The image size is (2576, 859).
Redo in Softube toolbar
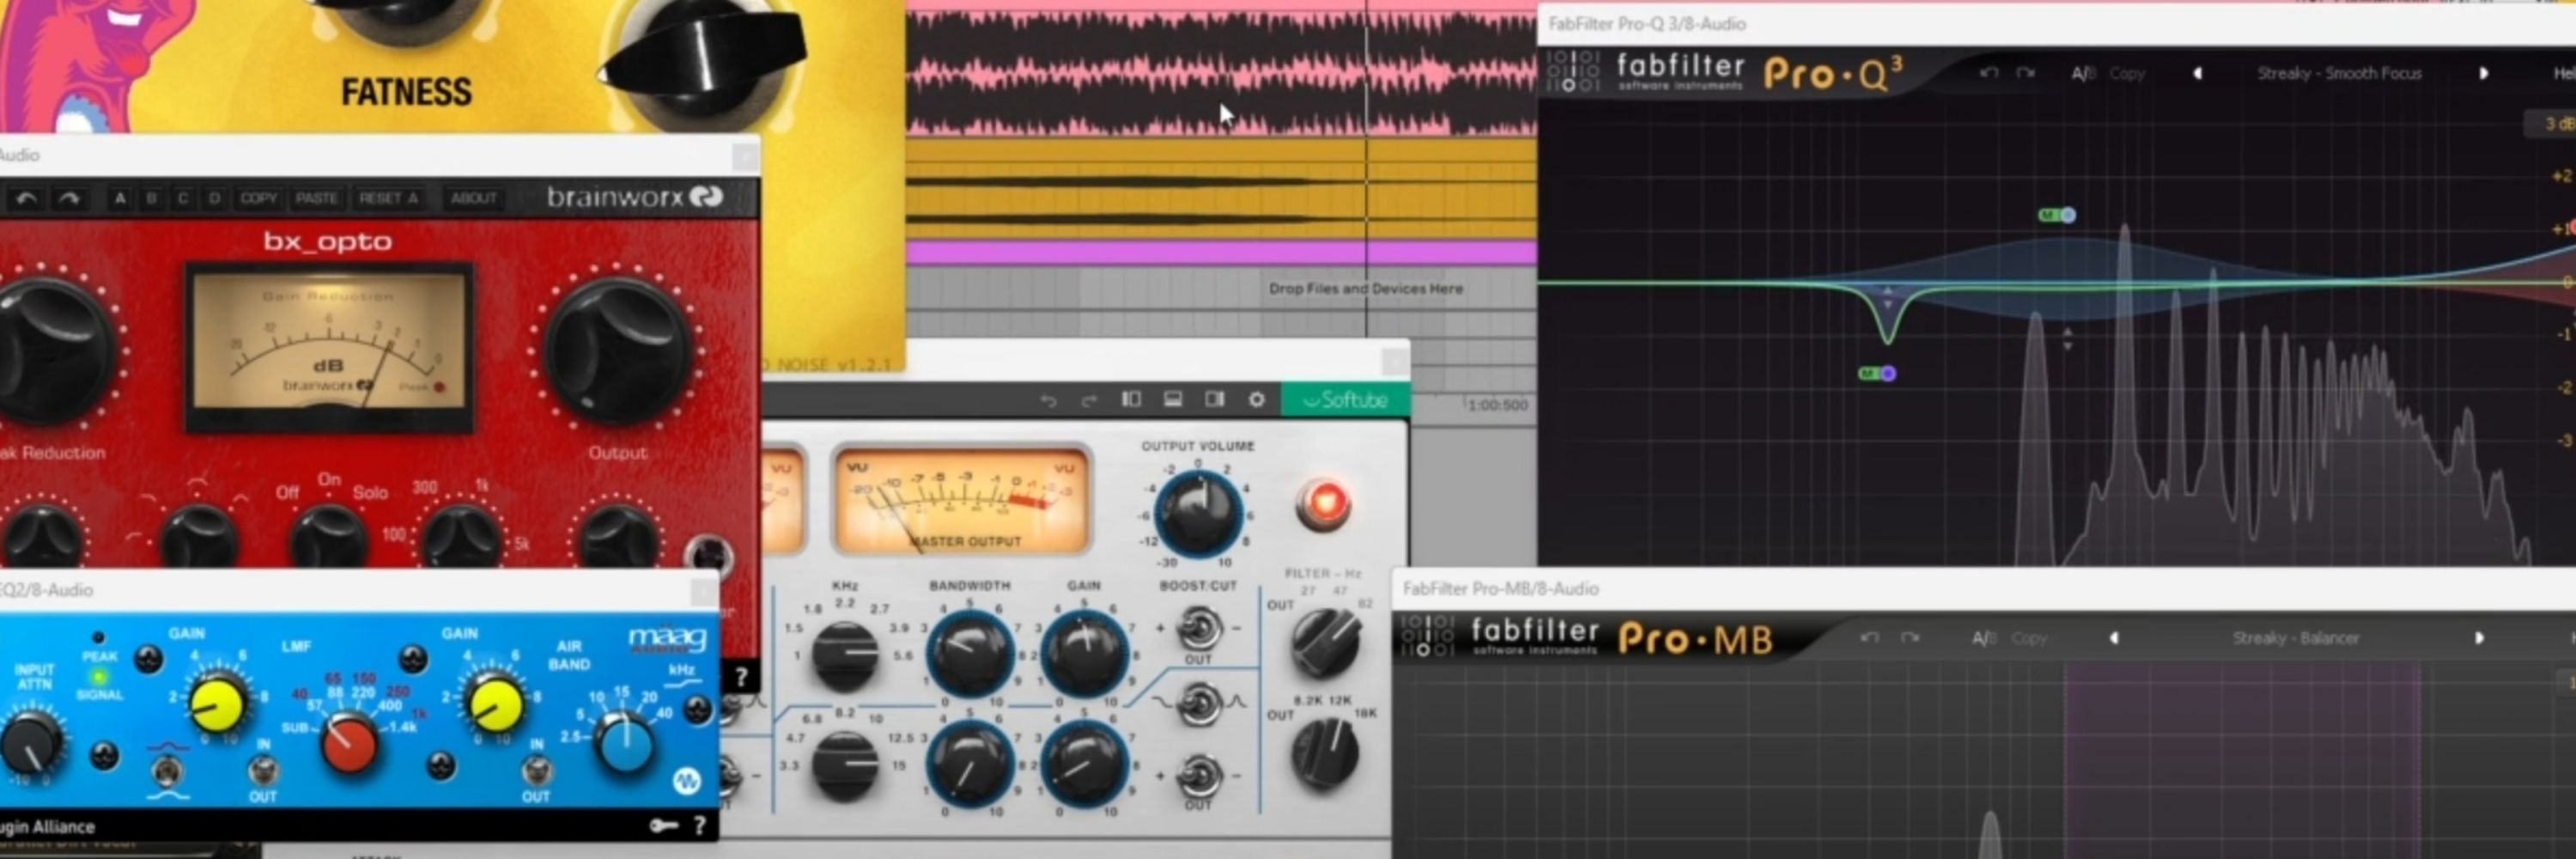point(1089,400)
